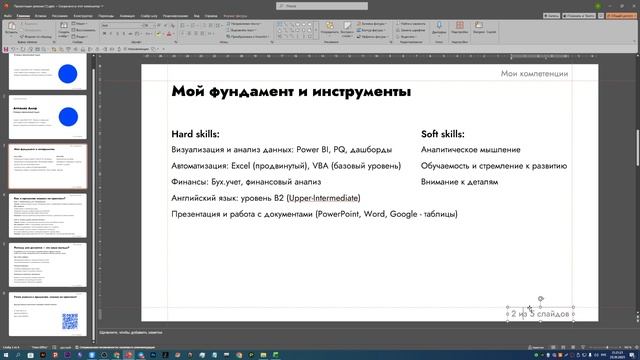This screenshot has height=360, width=640.
Task: Click the font color red A button
Action: point(169,34)
